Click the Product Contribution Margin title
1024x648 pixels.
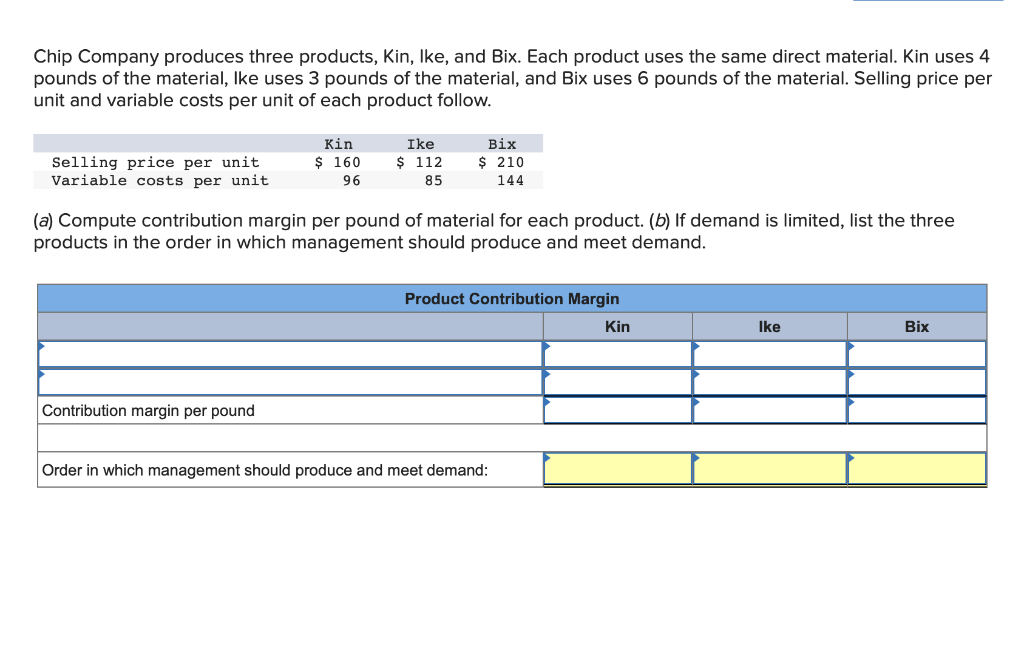[512, 299]
